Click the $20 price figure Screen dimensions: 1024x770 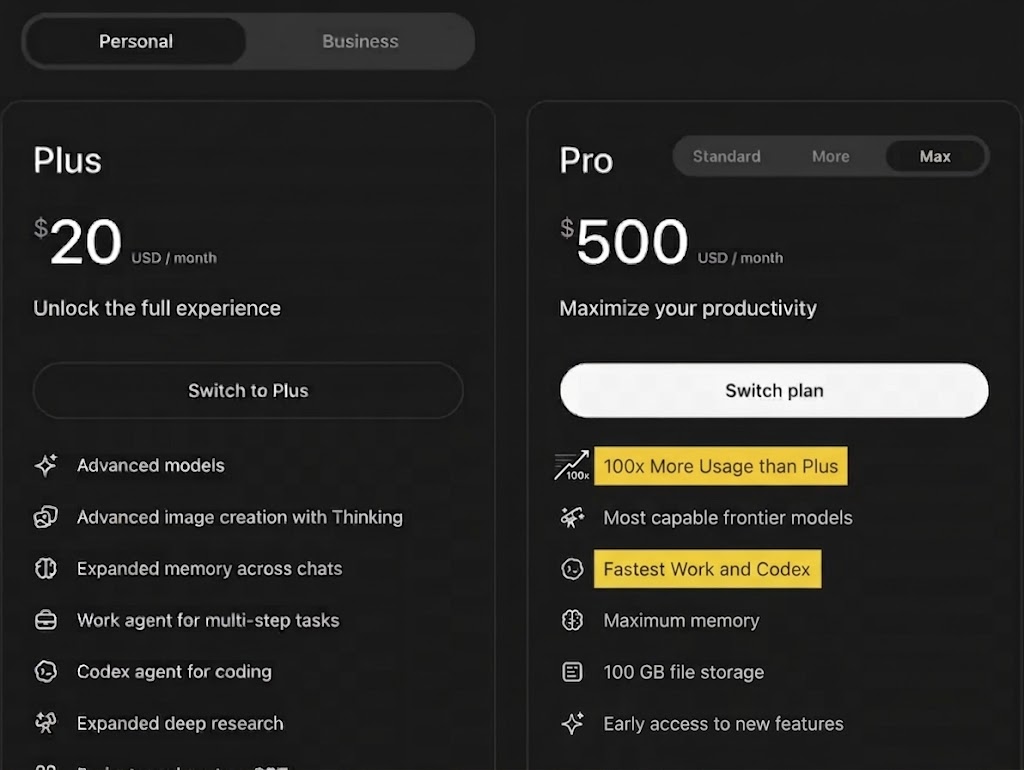(78, 242)
